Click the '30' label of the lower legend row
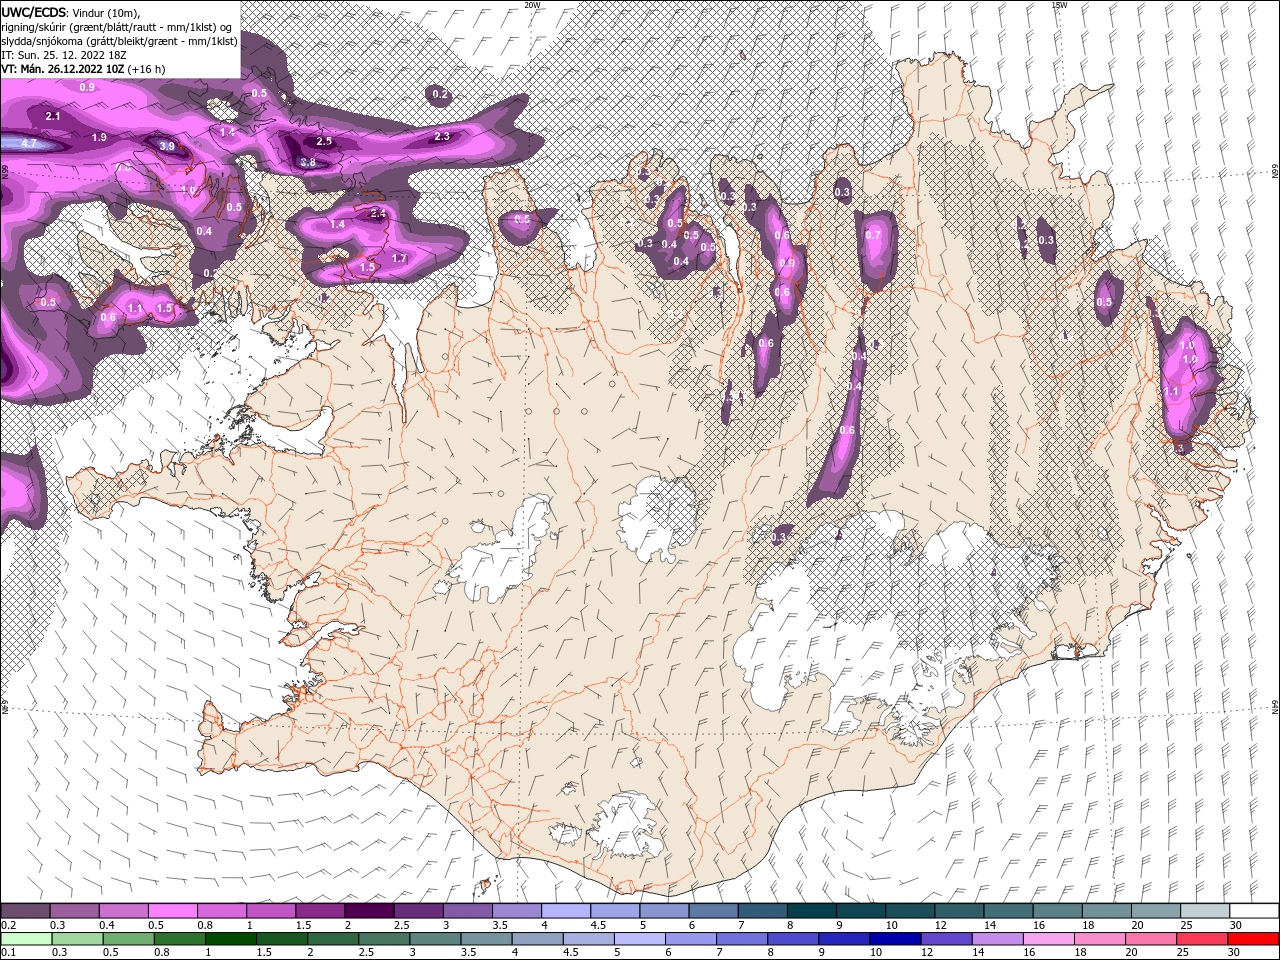 tap(1236, 953)
